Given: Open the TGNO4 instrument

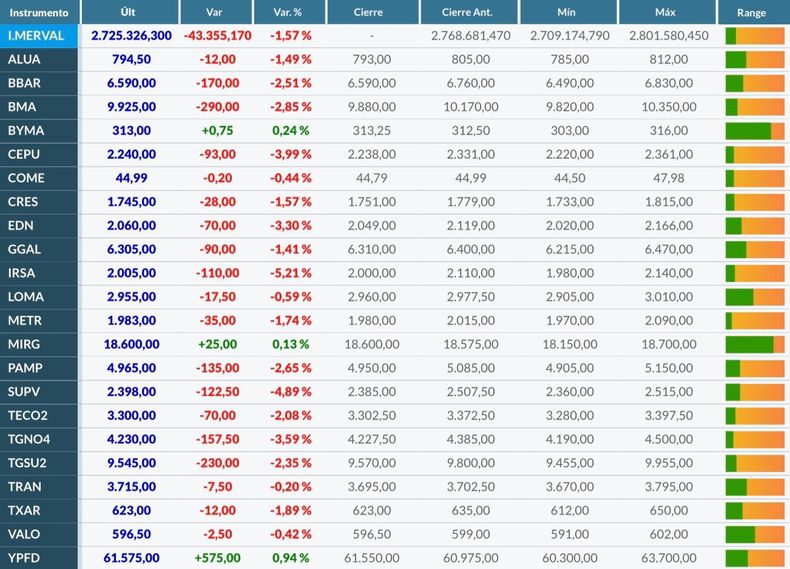Looking at the screenshot, I should (39, 439).
